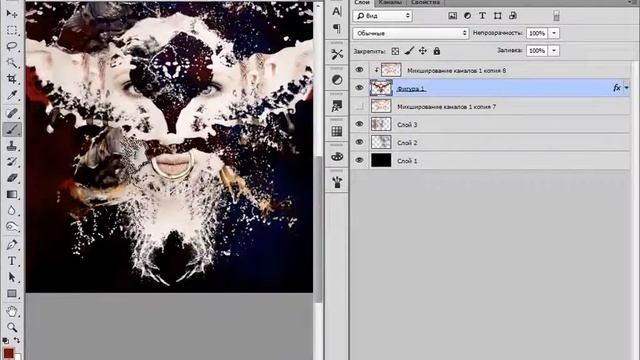Open the fill slider dropdown arrow
The image size is (640, 360).
554,51
